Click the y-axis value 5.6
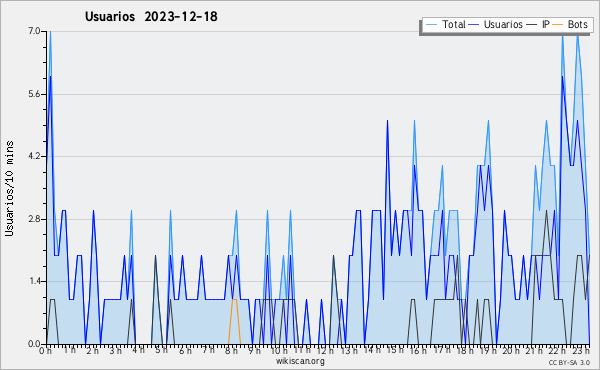600x370 pixels. coord(34,94)
